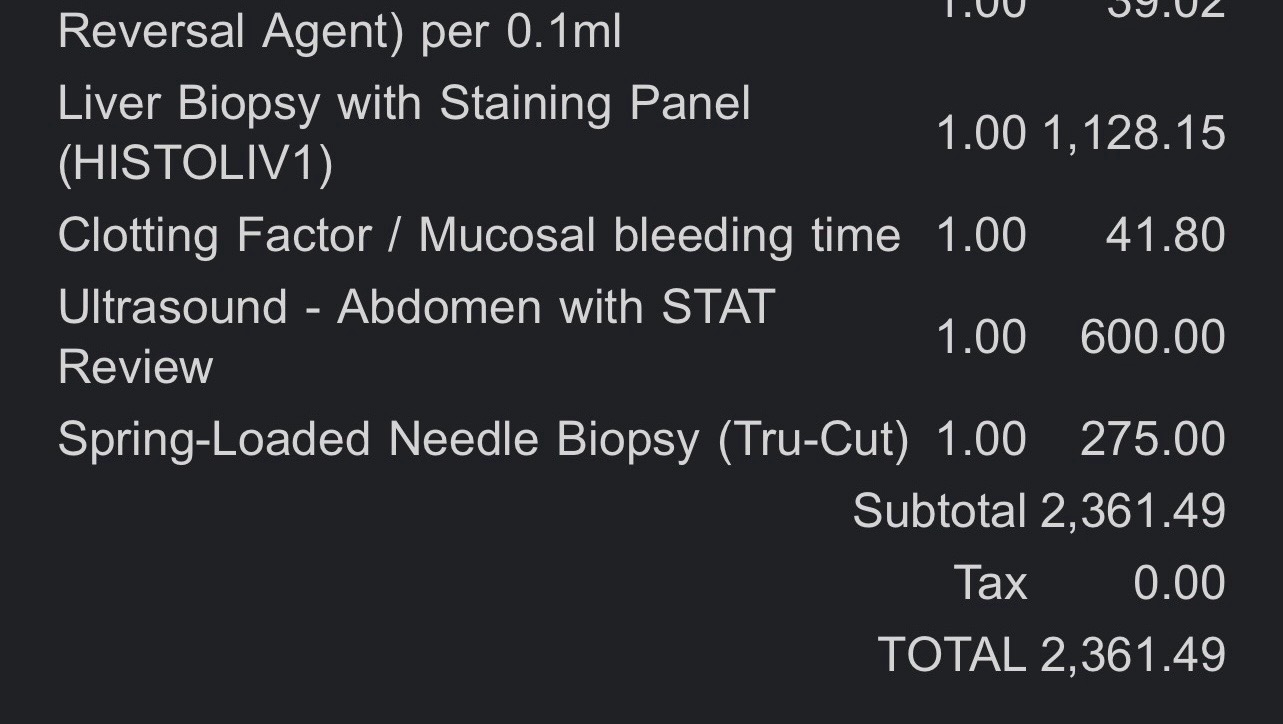Screen dimensions: 1283x724
Task: Click the Subtotal label
Action: (939, 511)
